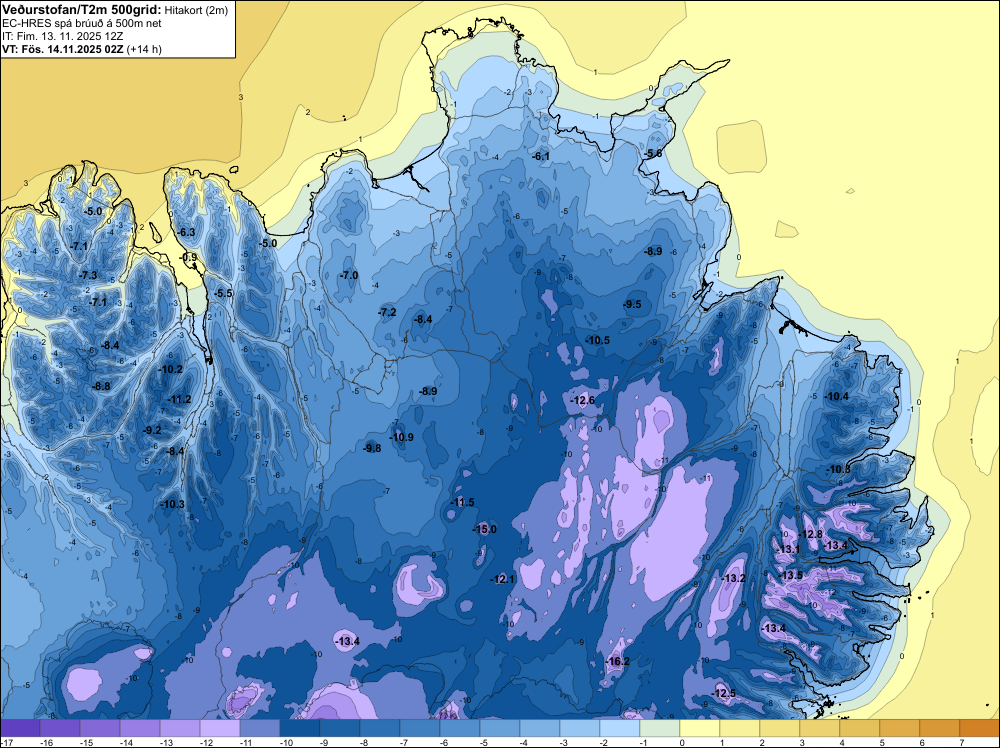
Task: Click the valid time "VT: Fös. 14.11.2025 02Z"
Action: (63, 49)
